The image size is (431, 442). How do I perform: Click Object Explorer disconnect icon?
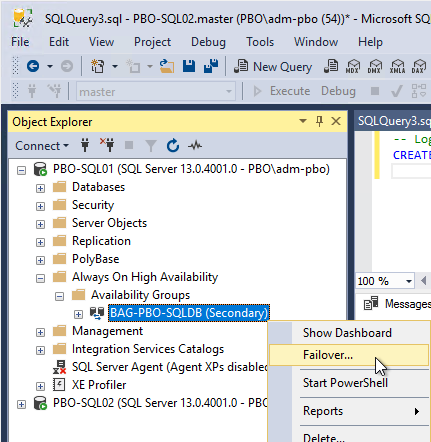point(107,145)
